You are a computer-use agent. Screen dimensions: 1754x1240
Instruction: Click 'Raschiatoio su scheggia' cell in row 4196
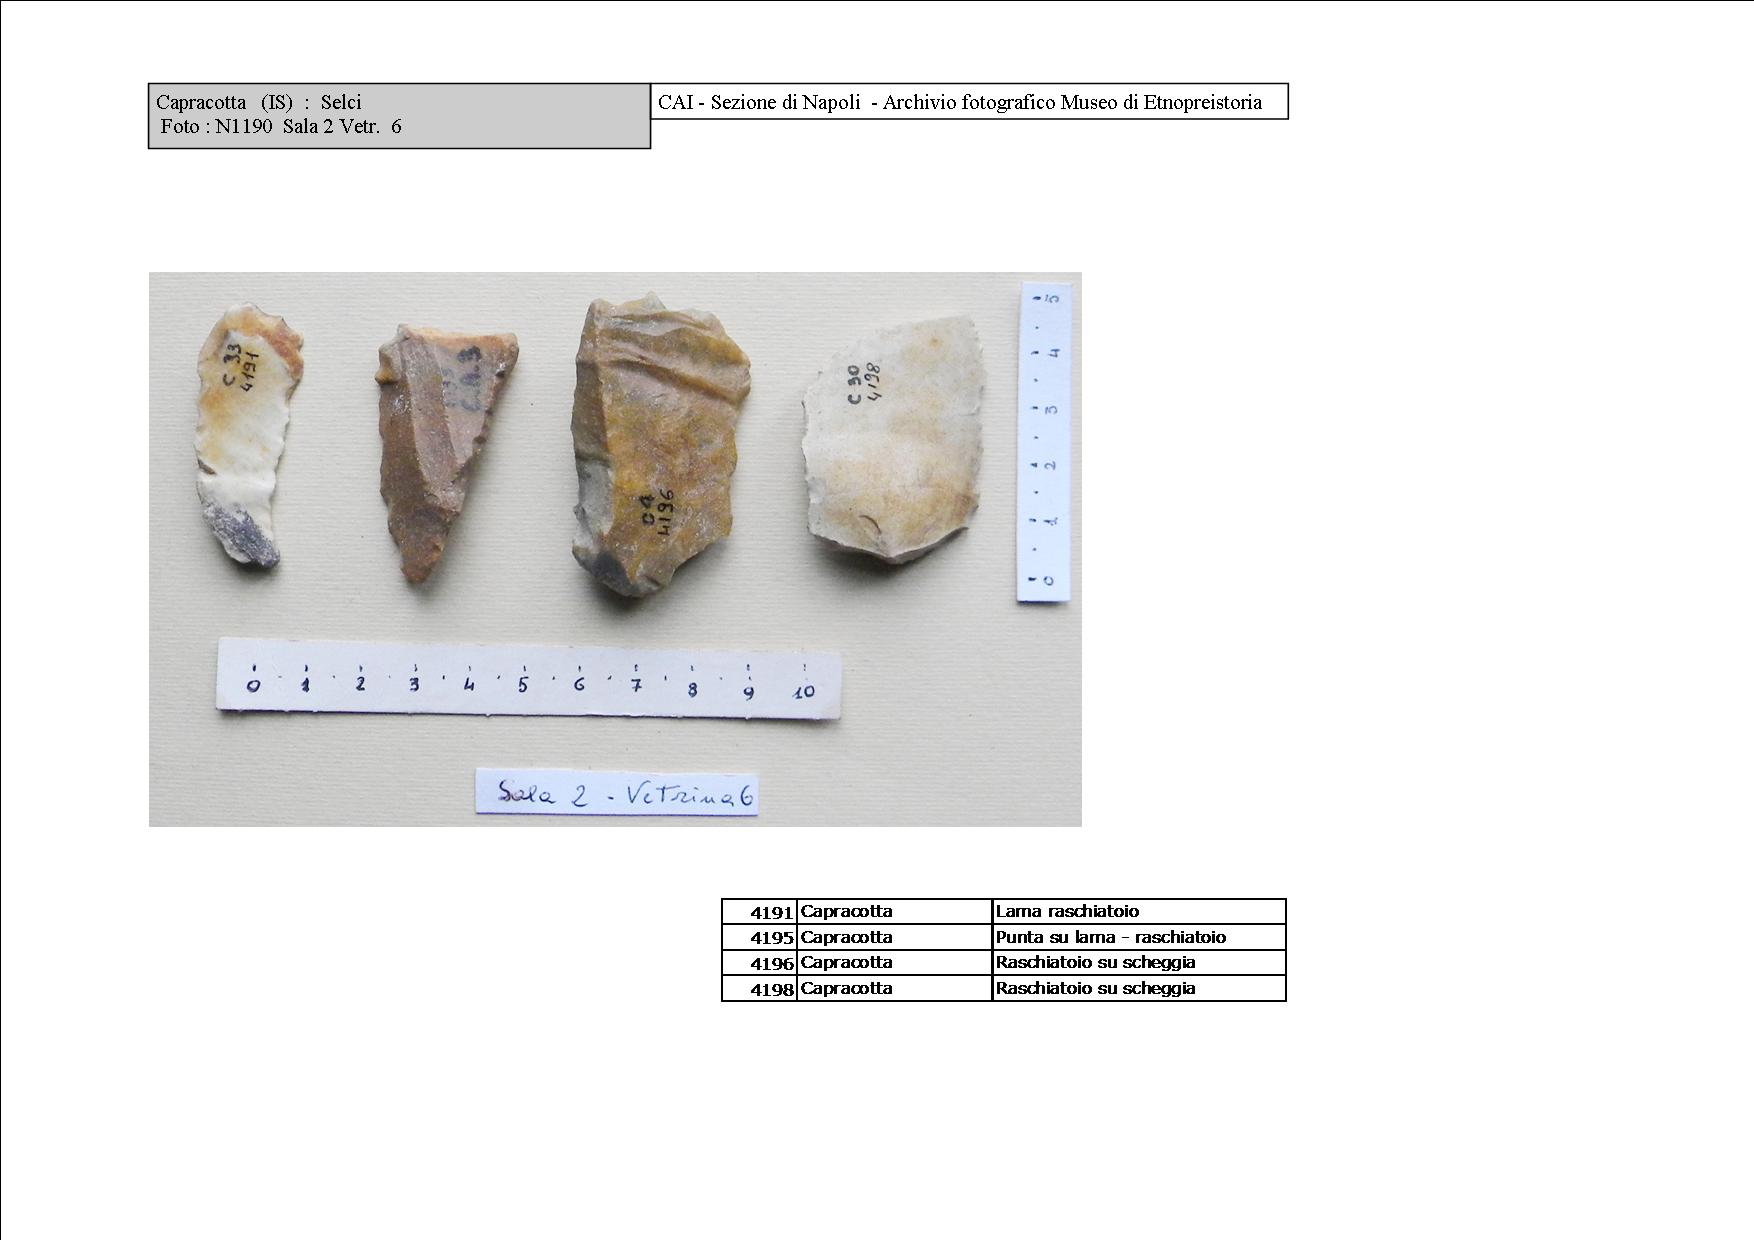tap(1139, 963)
